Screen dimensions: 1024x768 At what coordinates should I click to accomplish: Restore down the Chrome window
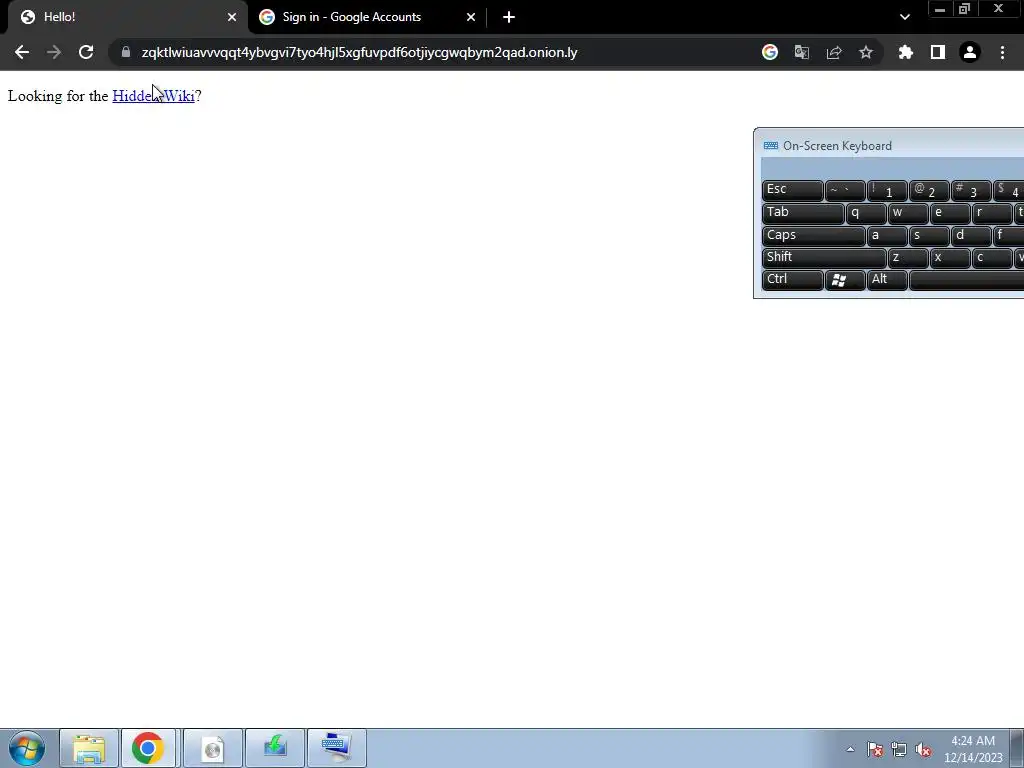point(965,9)
